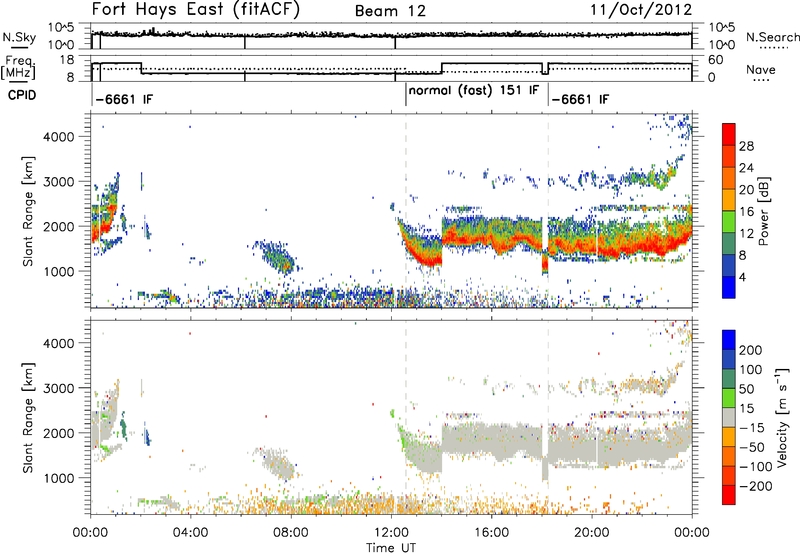Click the 'N.Search' legend label
The image size is (800, 554).
[772, 37]
